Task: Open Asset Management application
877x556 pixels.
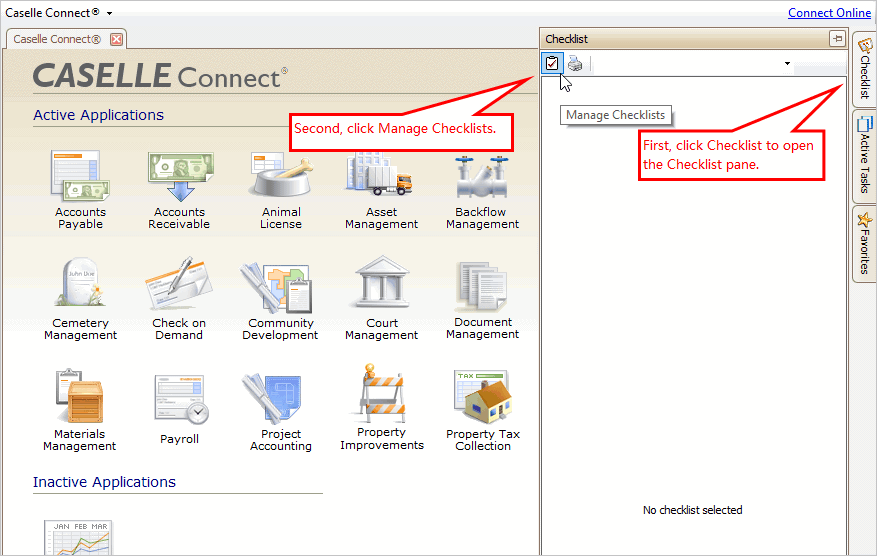Action: coord(381,190)
